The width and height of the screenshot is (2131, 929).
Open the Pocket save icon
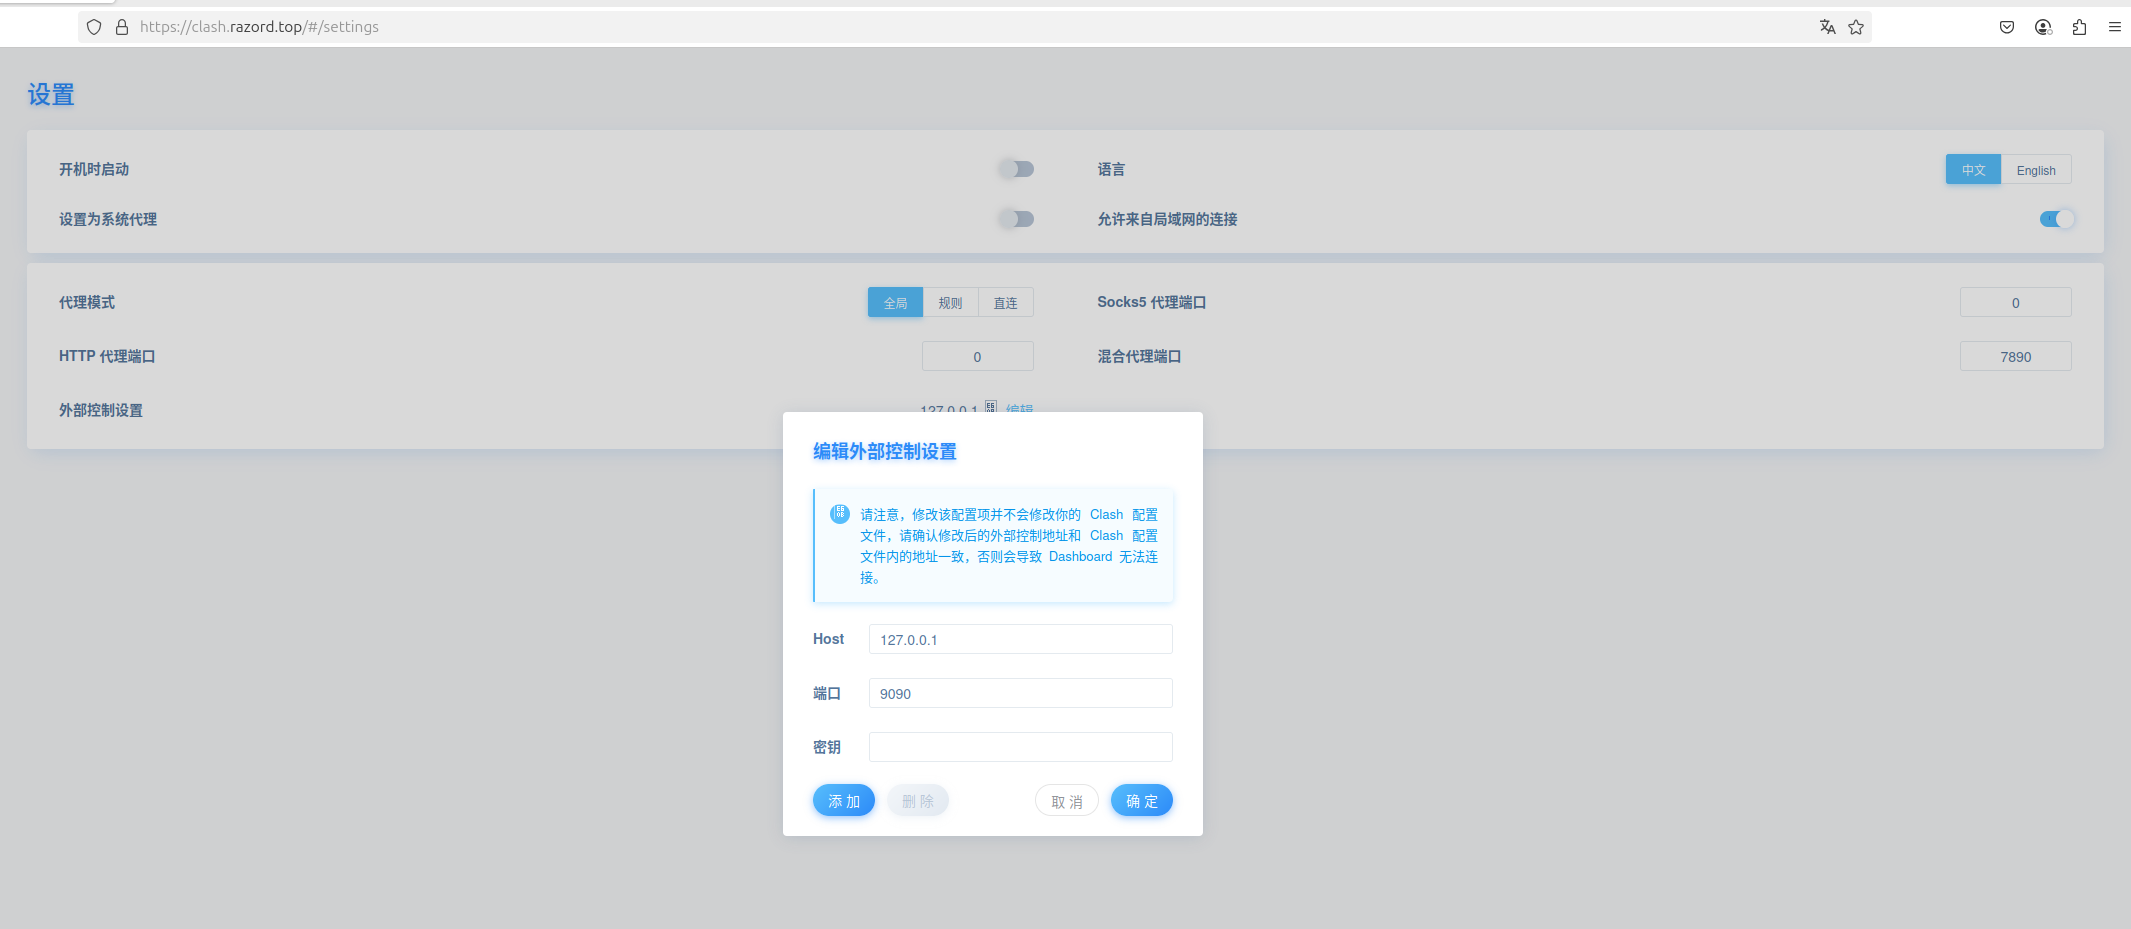click(2007, 27)
